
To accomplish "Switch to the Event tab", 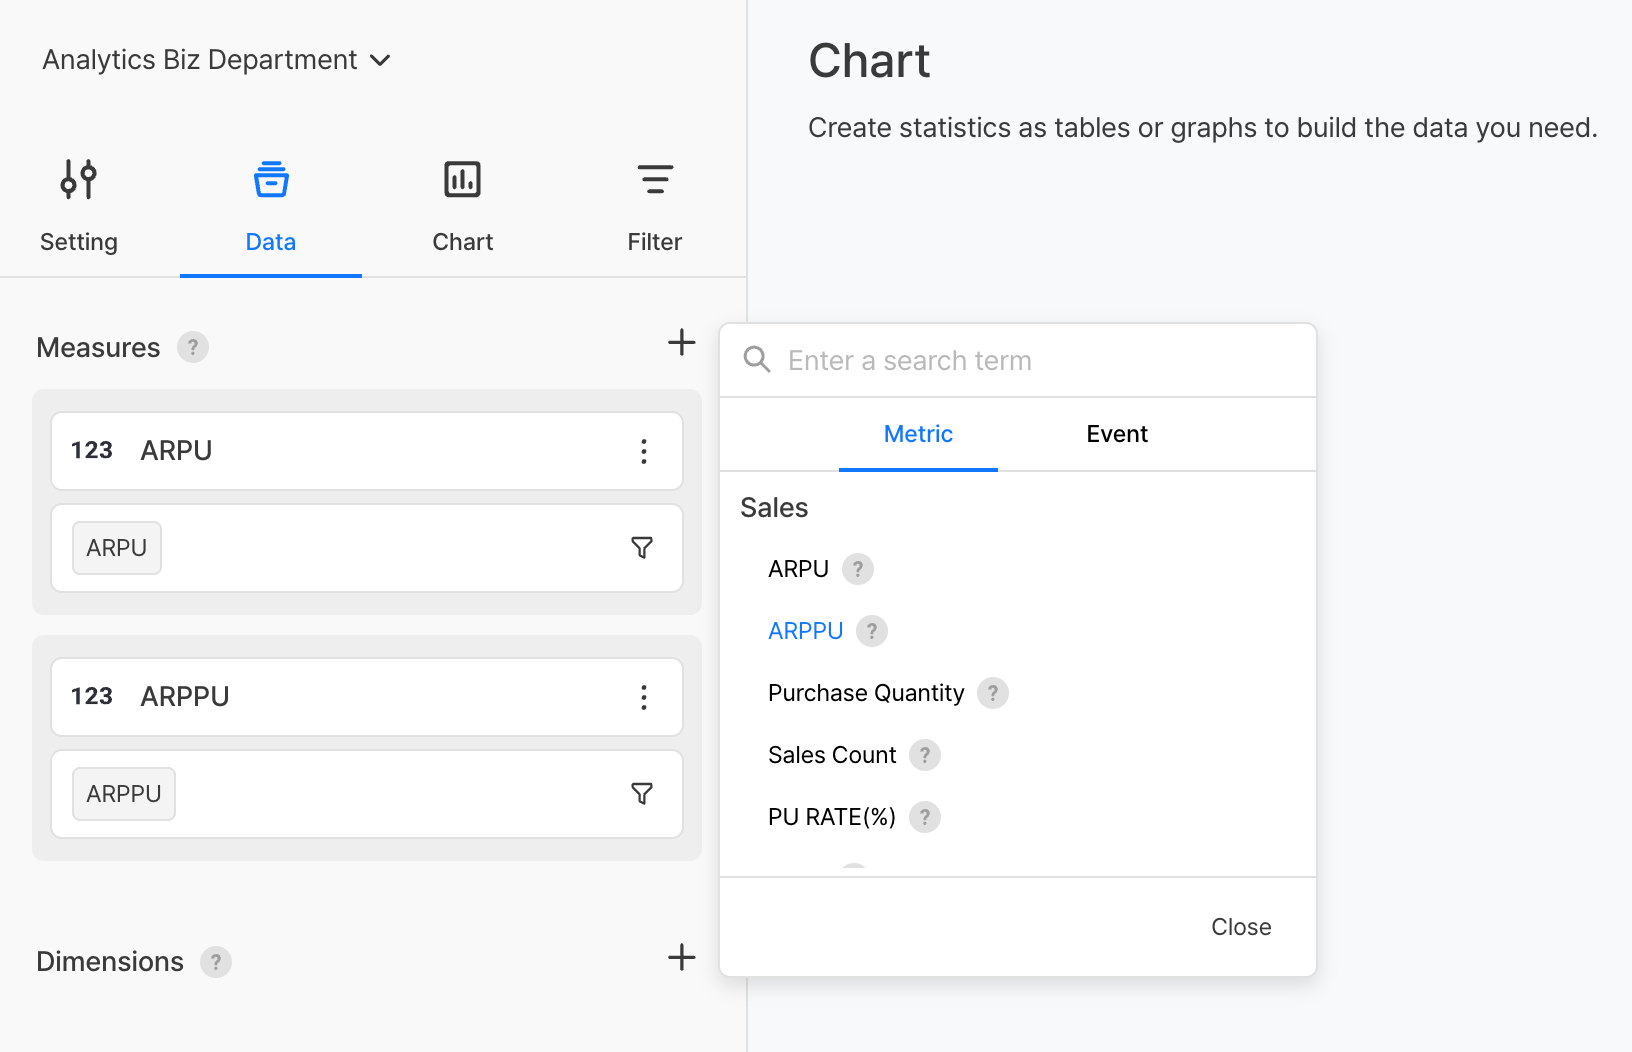I will (1116, 434).
